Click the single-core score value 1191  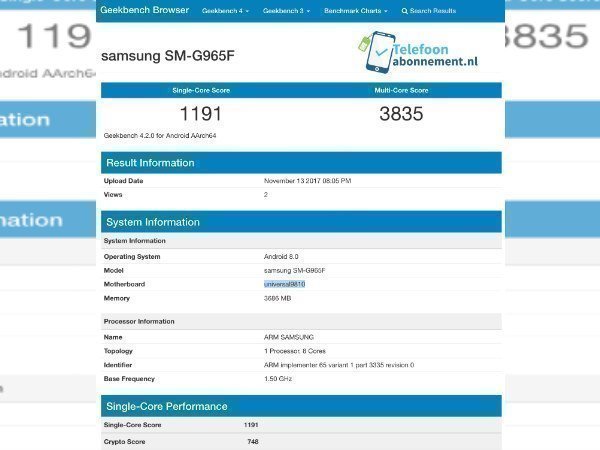[x=201, y=114]
